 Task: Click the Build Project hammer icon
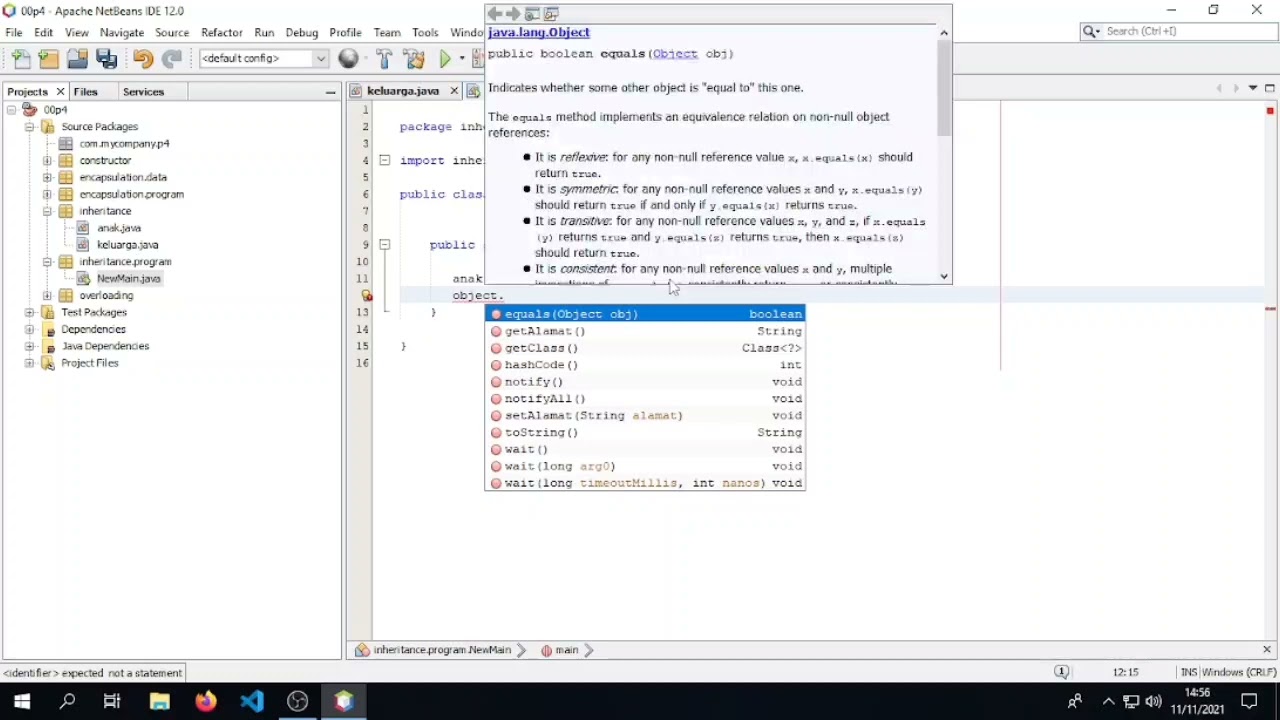click(x=384, y=59)
